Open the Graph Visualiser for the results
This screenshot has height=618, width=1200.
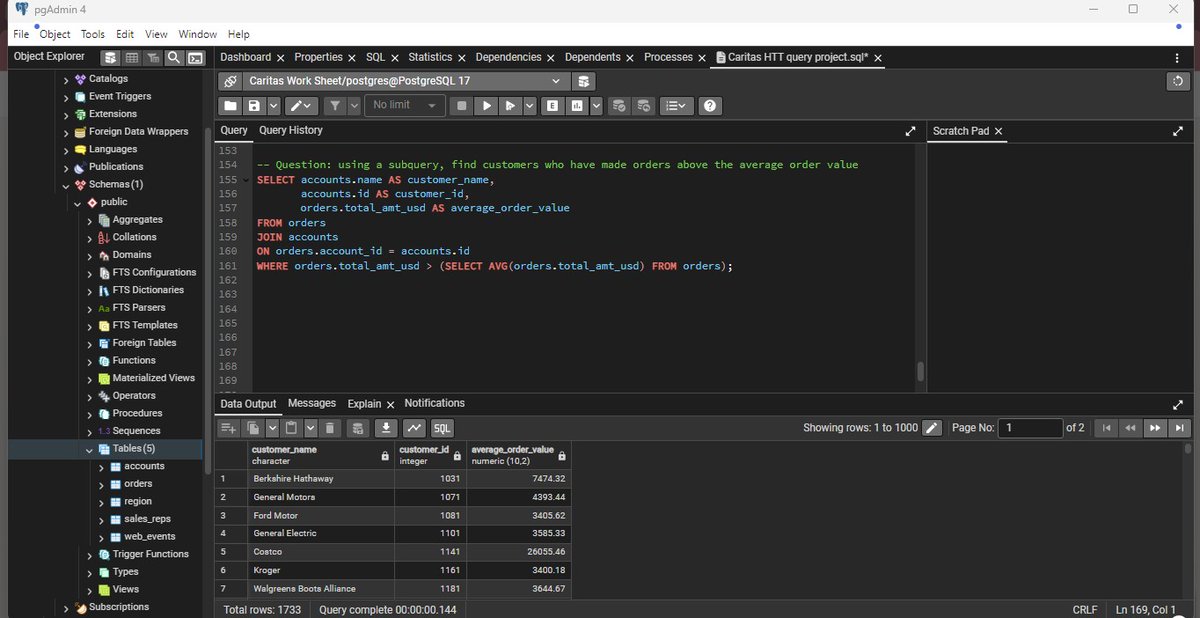[413, 429]
